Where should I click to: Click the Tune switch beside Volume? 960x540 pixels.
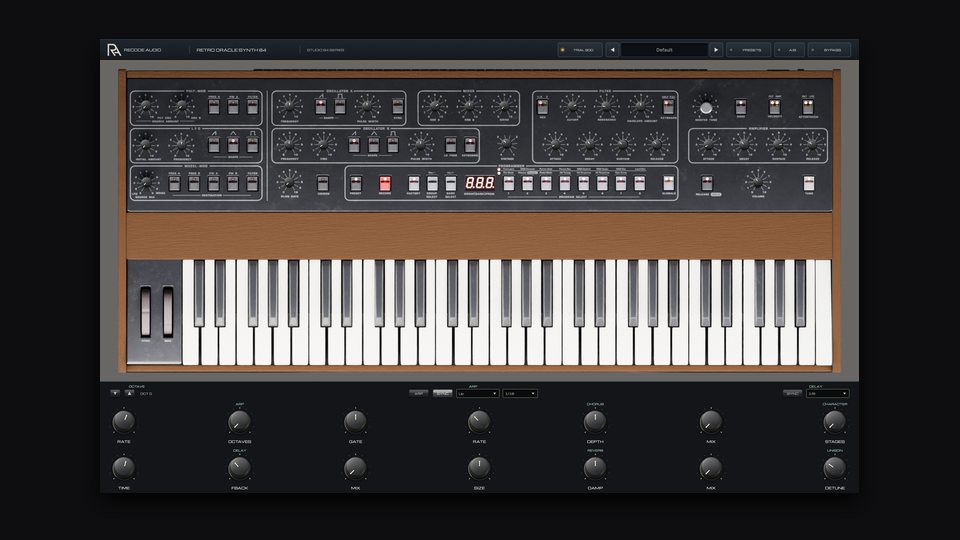pos(809,183)
